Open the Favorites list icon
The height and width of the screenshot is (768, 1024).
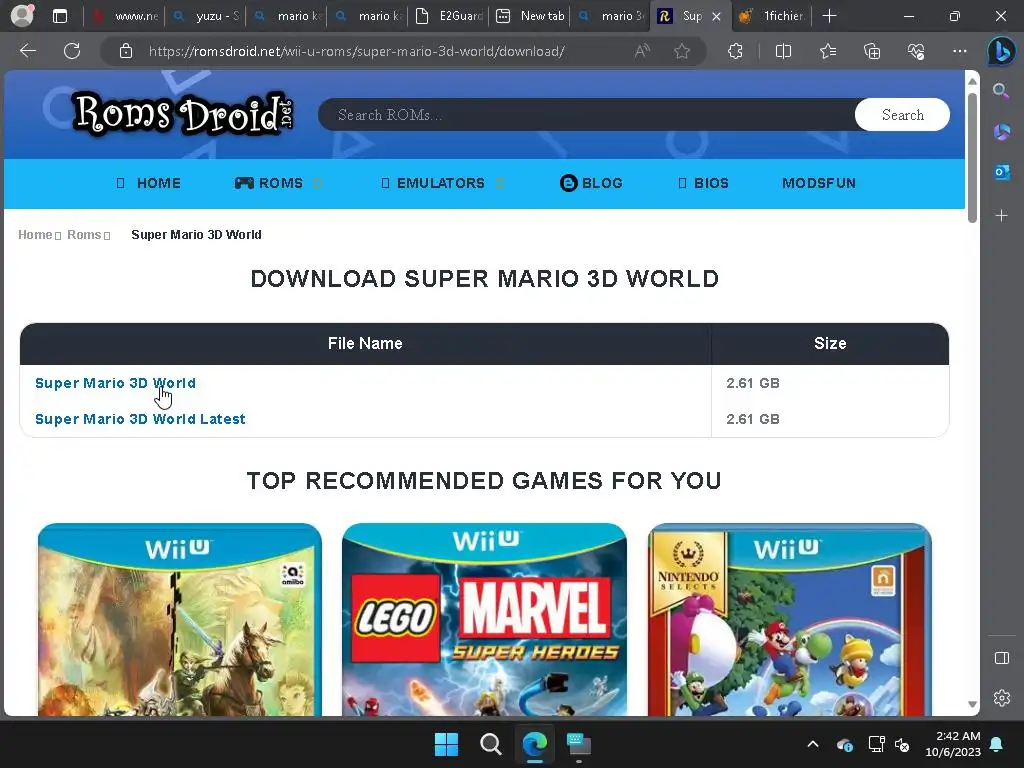click(827, 51)
